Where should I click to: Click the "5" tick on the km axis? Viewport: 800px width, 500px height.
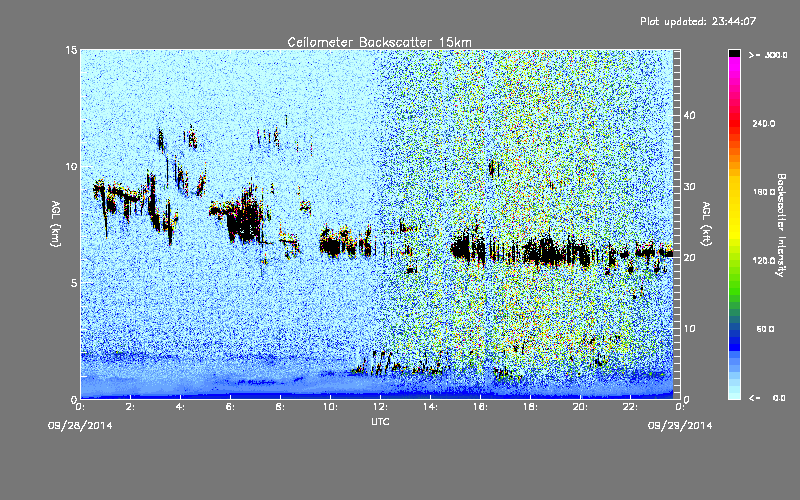pyautogui.click(x=74, y=283)
